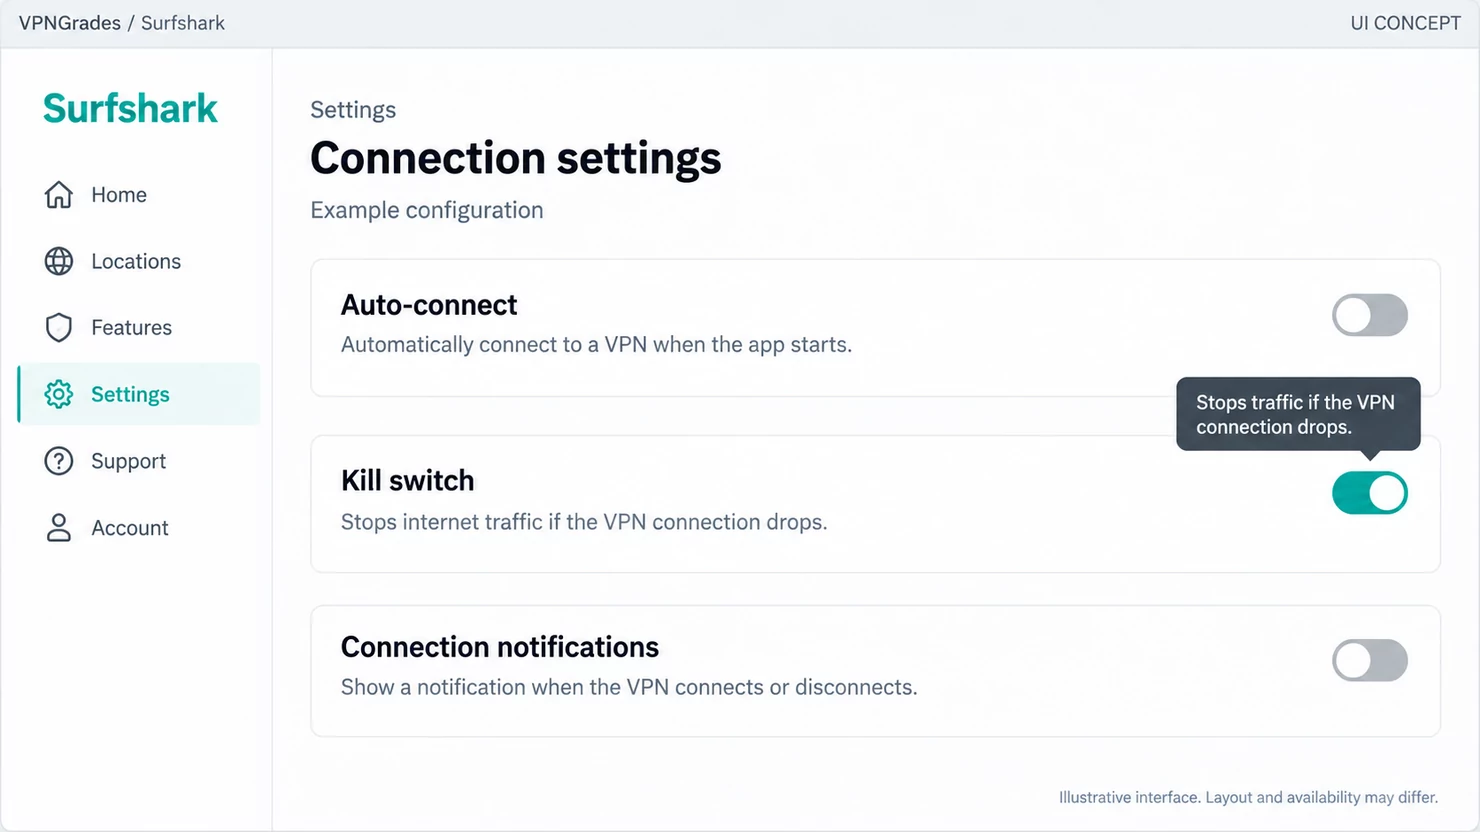Click the Account person icon
1480x832 pixels.
(59, 528)
